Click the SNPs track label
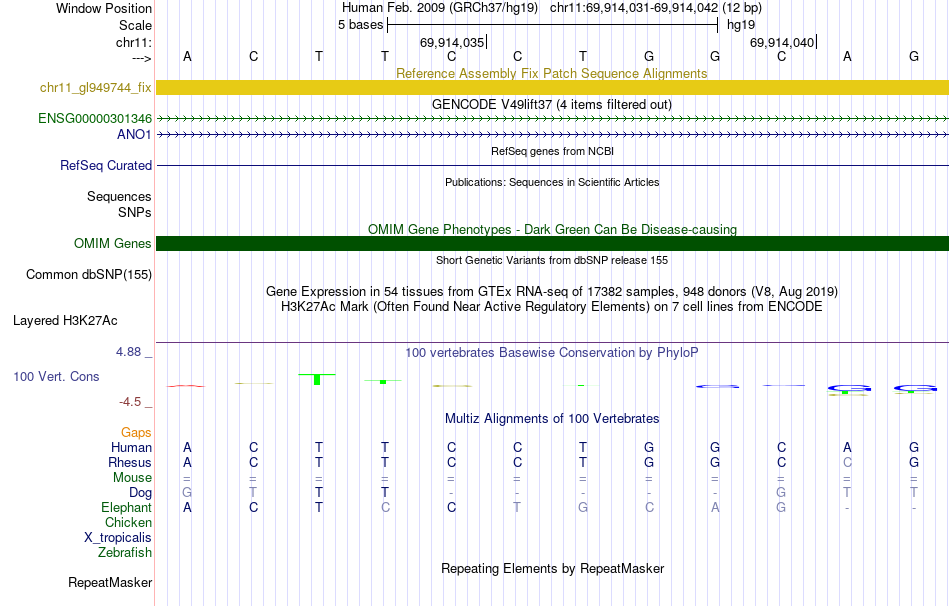The image size is (950, 606). coord(135,213)
